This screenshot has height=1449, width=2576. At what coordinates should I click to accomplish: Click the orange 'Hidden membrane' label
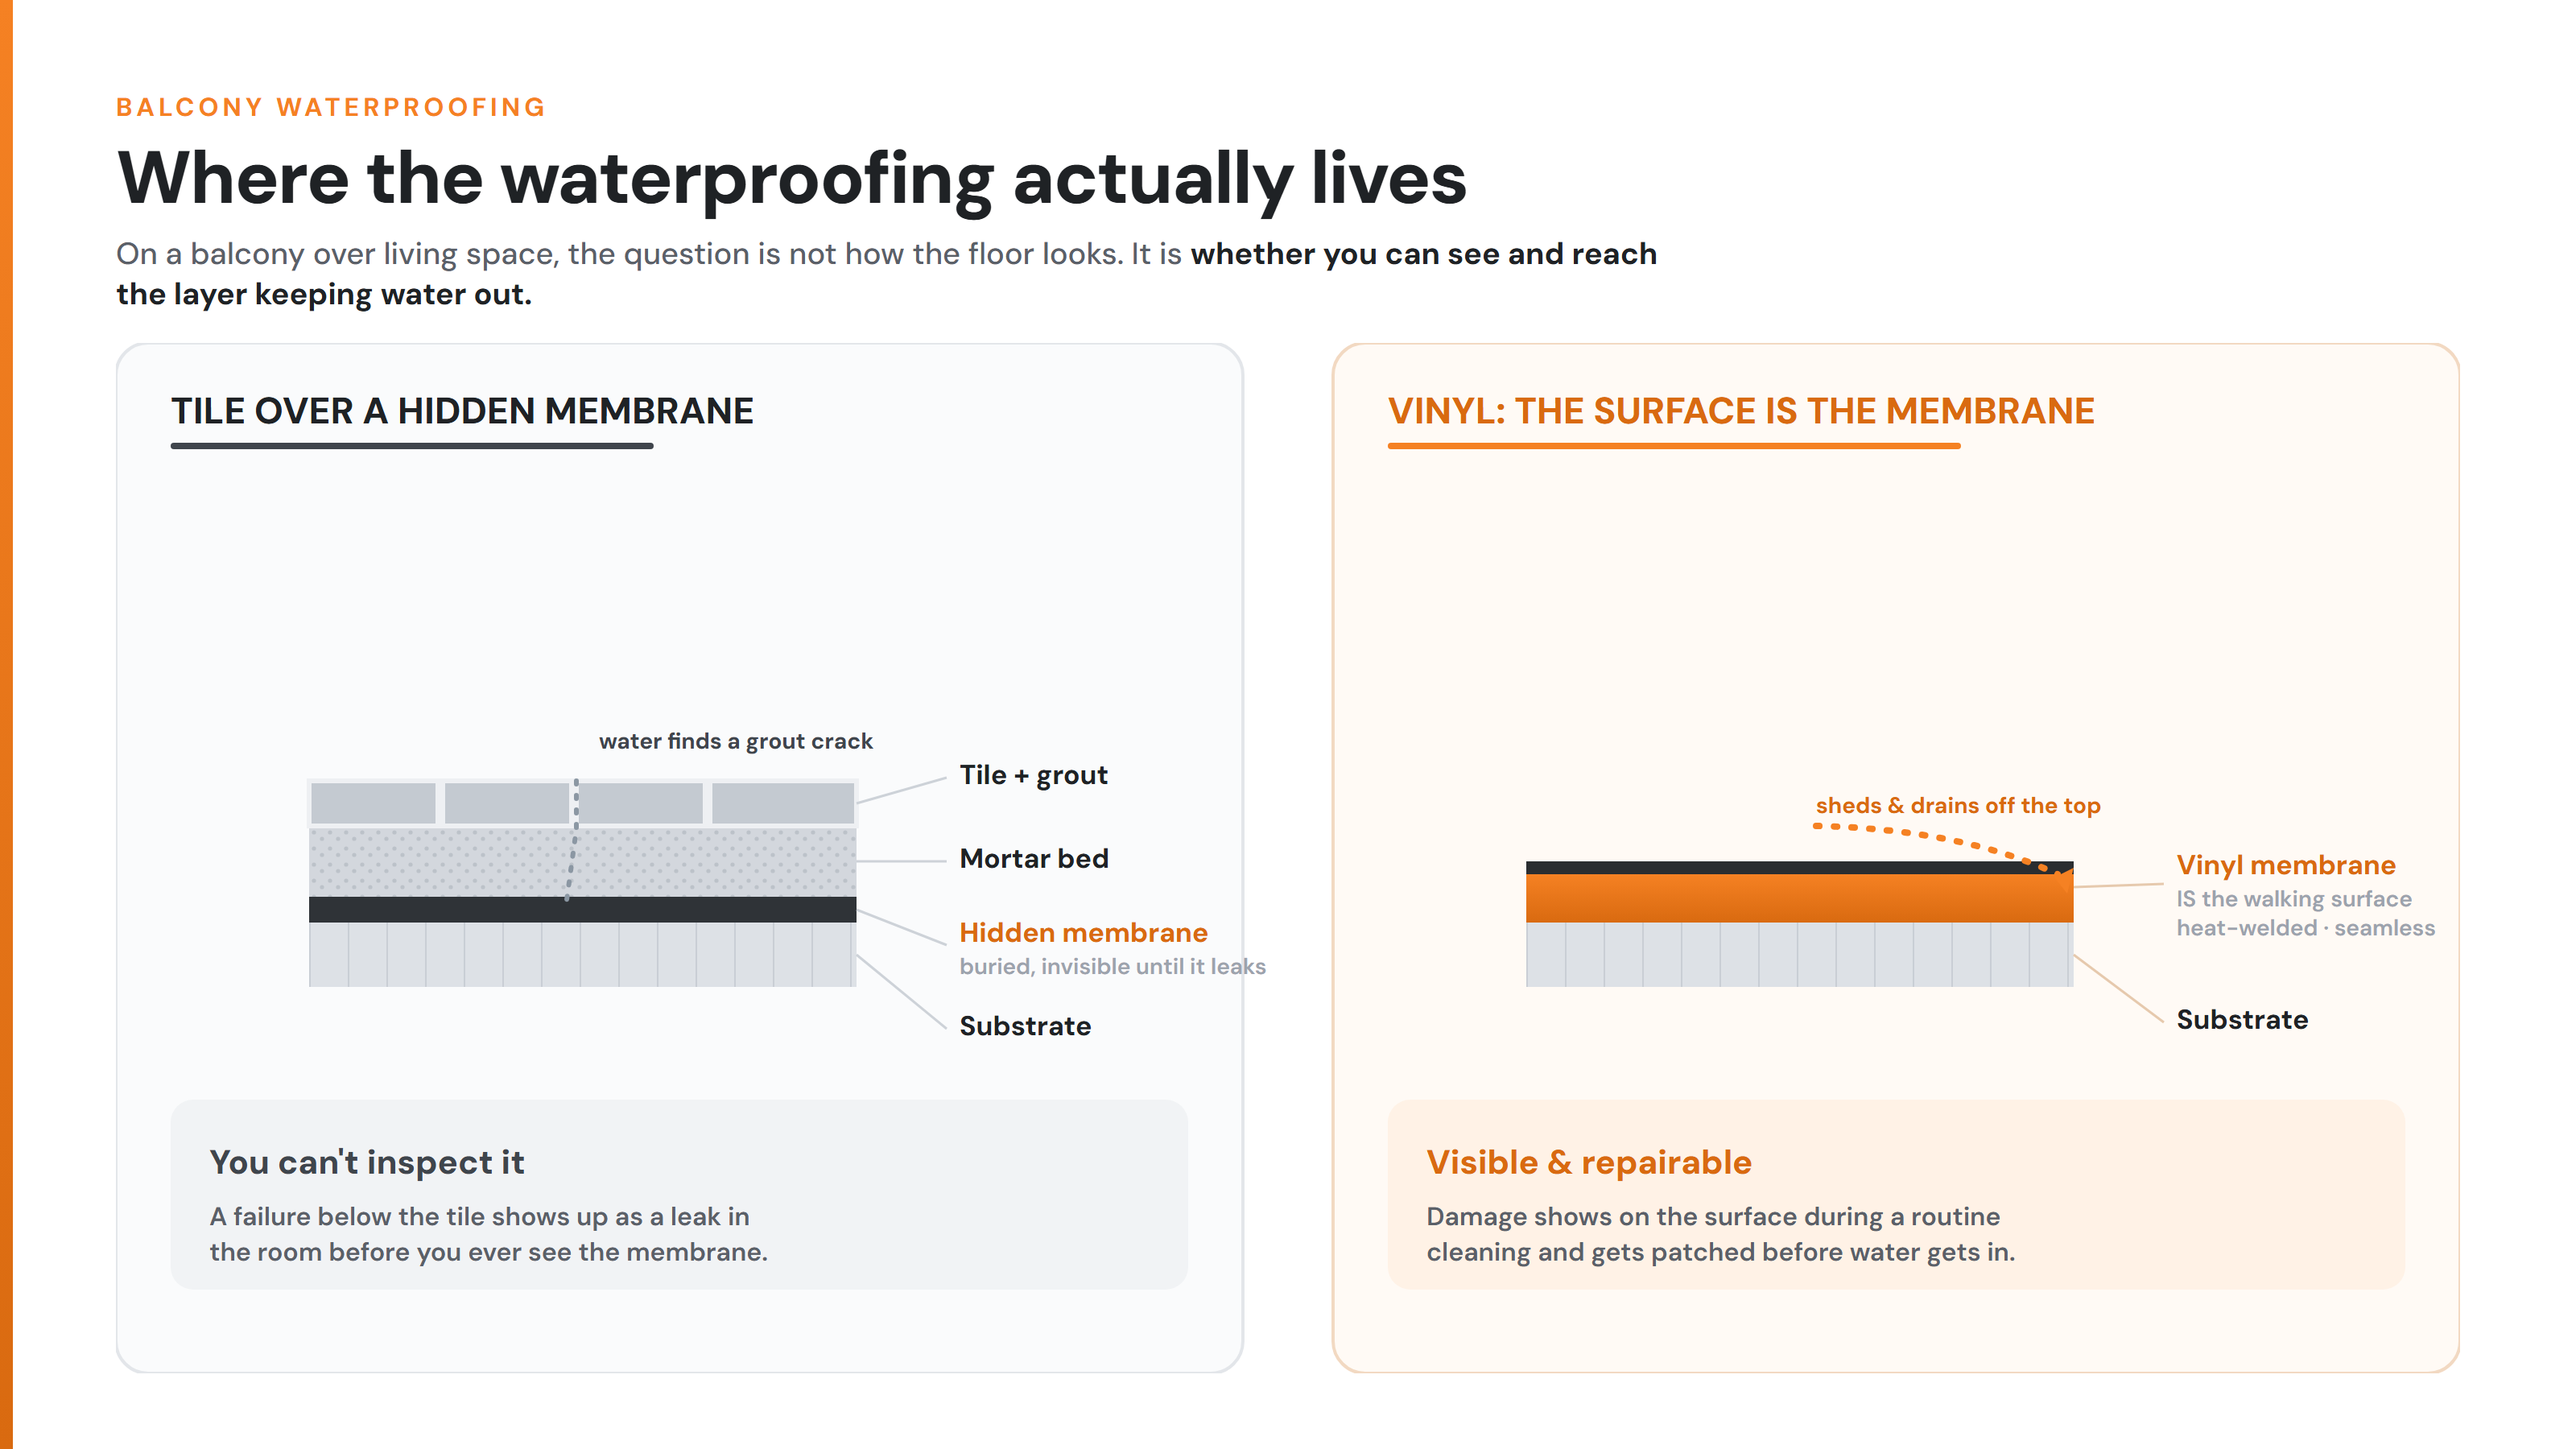click(1083, 932)
